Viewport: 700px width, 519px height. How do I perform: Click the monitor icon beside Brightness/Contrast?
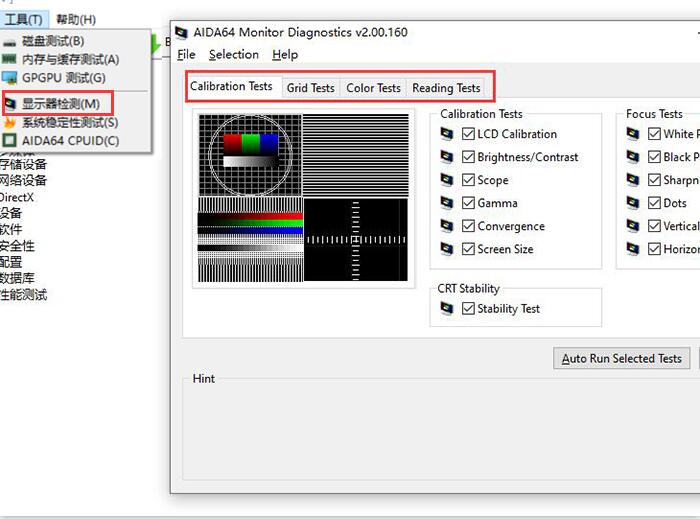point(446,157)
